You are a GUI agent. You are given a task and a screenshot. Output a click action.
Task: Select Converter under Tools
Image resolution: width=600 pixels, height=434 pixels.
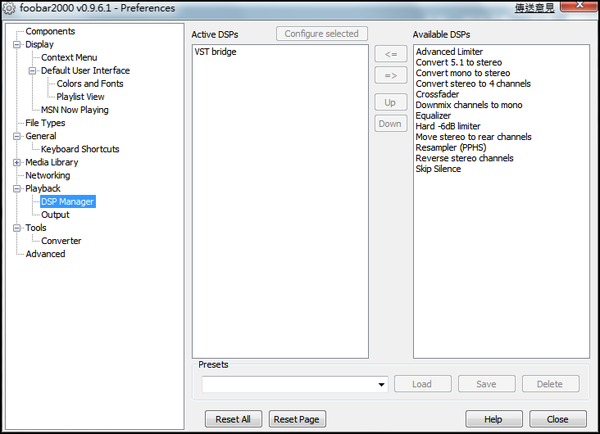pyautogui.click(x=61, y=241)
